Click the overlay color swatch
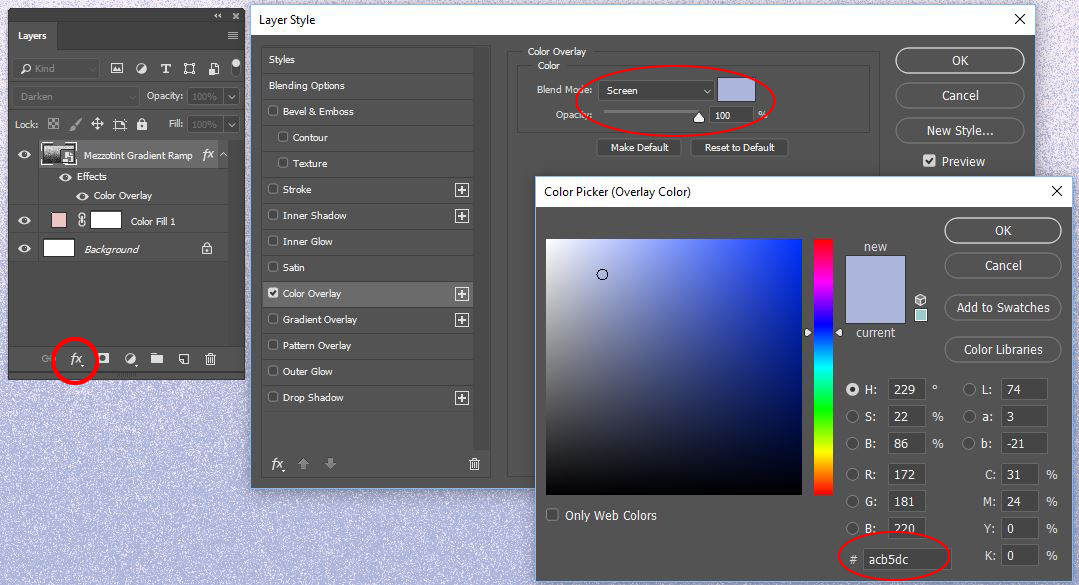1079x585 pixels. click(736, 90)
